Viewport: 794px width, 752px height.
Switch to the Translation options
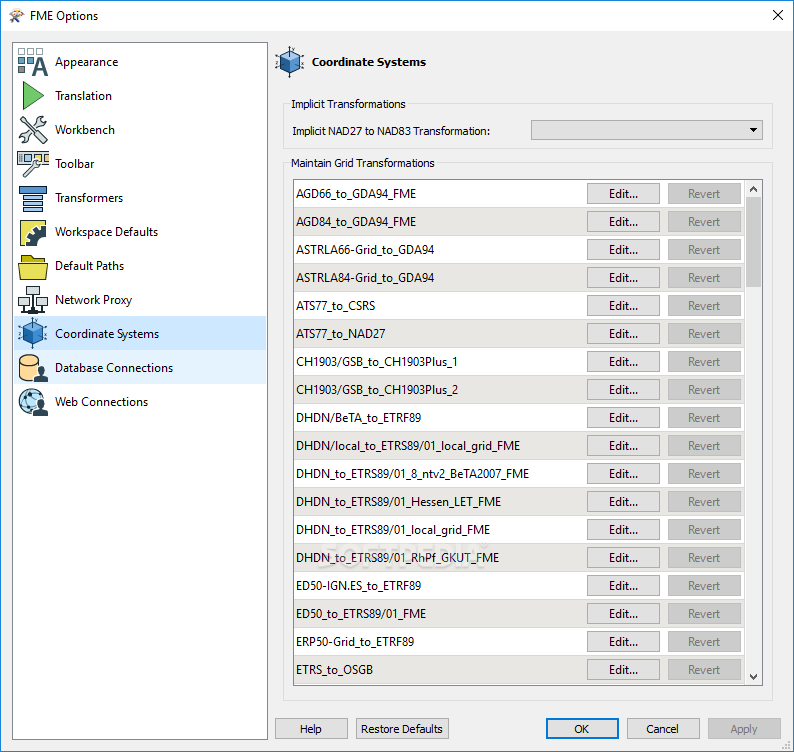point(84,96)
